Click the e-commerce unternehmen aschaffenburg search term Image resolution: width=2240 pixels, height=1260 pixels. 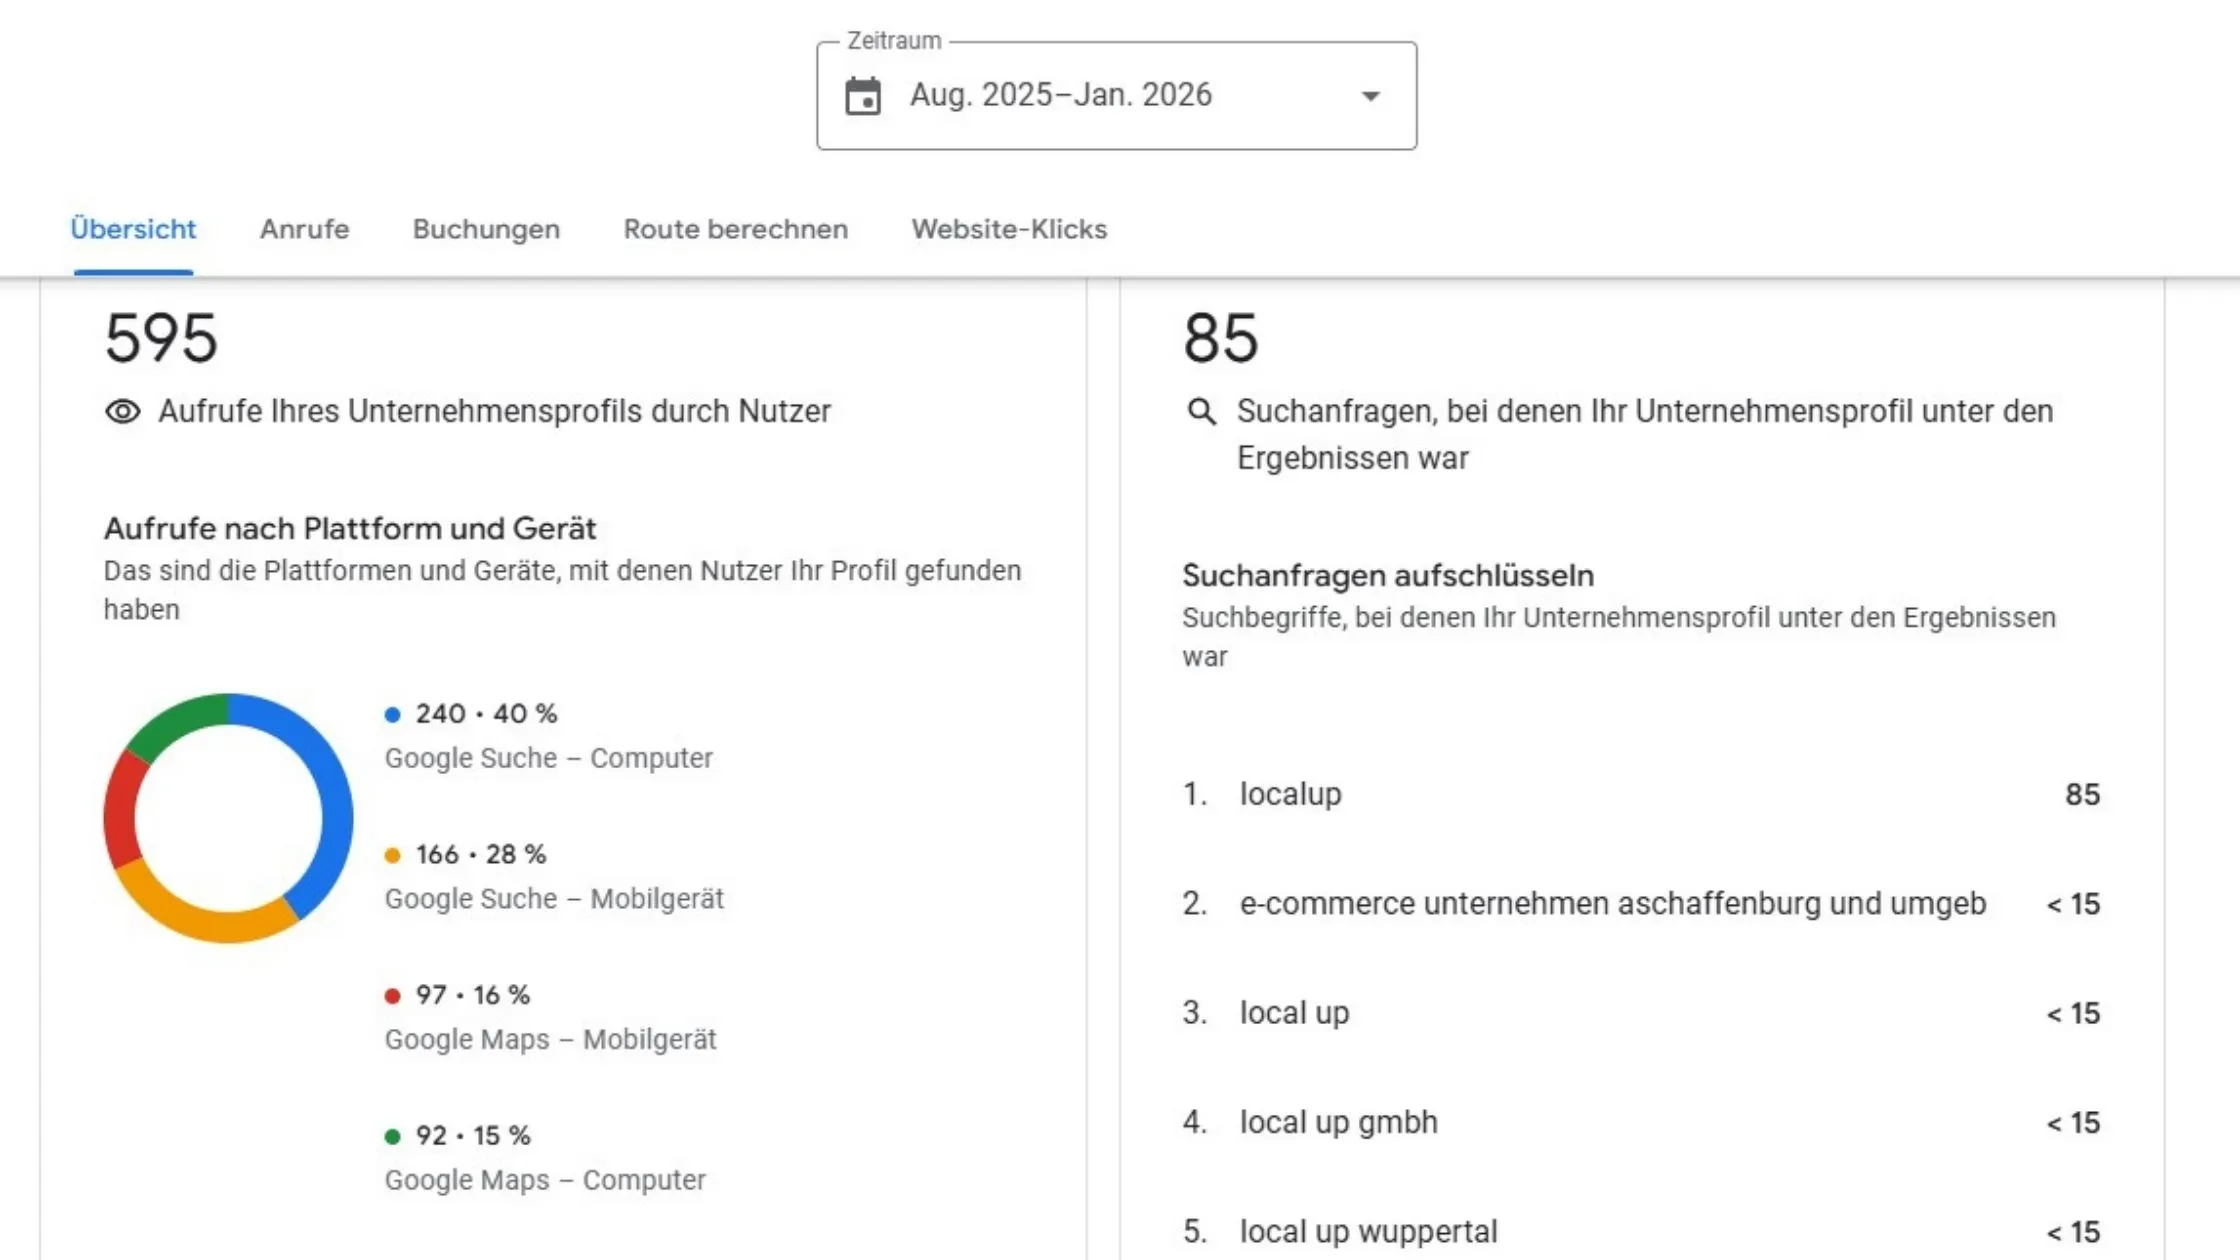pyautogui.click(x=1612, y=903)
